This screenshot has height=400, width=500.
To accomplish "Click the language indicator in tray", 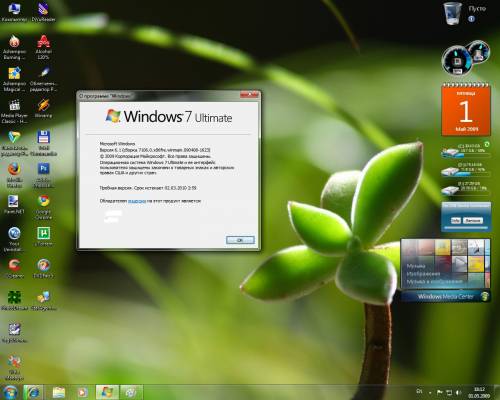I will point(419,391).
